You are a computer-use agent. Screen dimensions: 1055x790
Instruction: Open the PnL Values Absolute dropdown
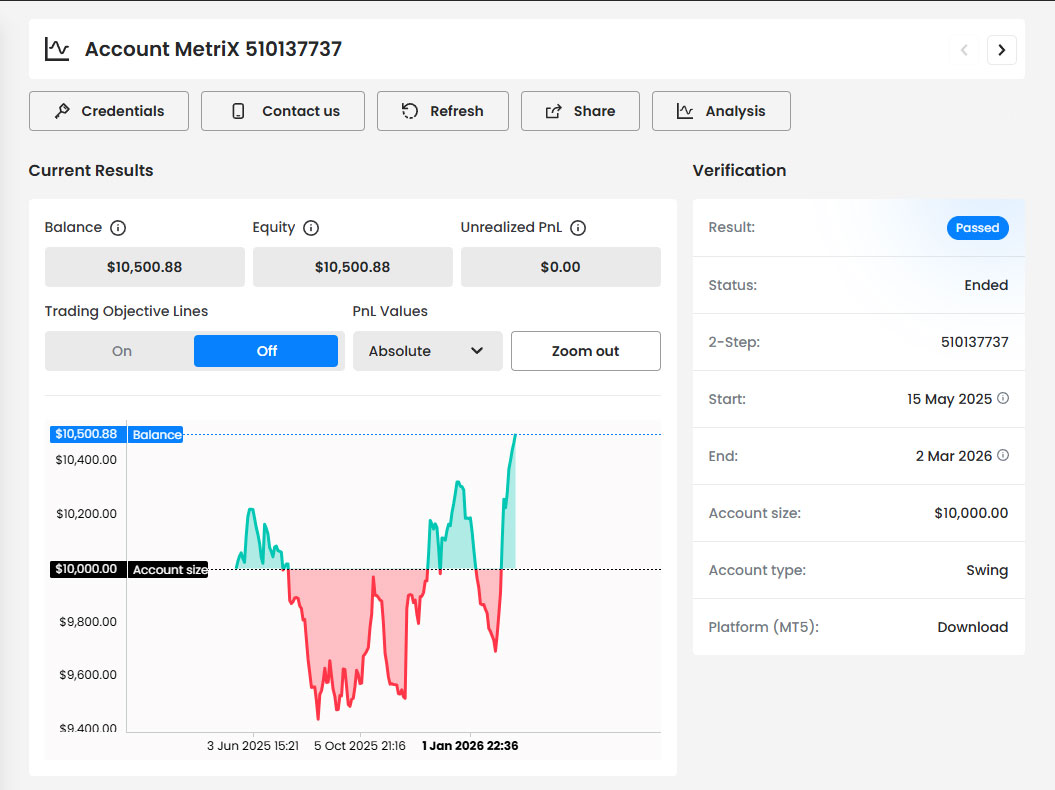click(x=427, y=351)
